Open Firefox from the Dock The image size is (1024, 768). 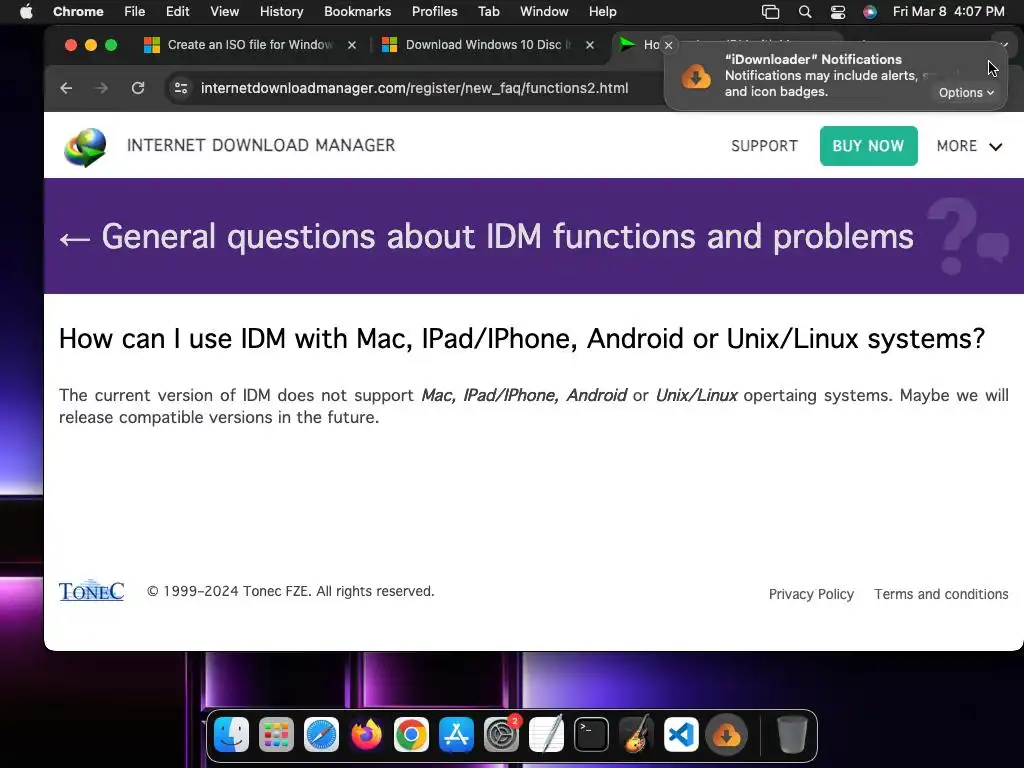click(366, 735)
